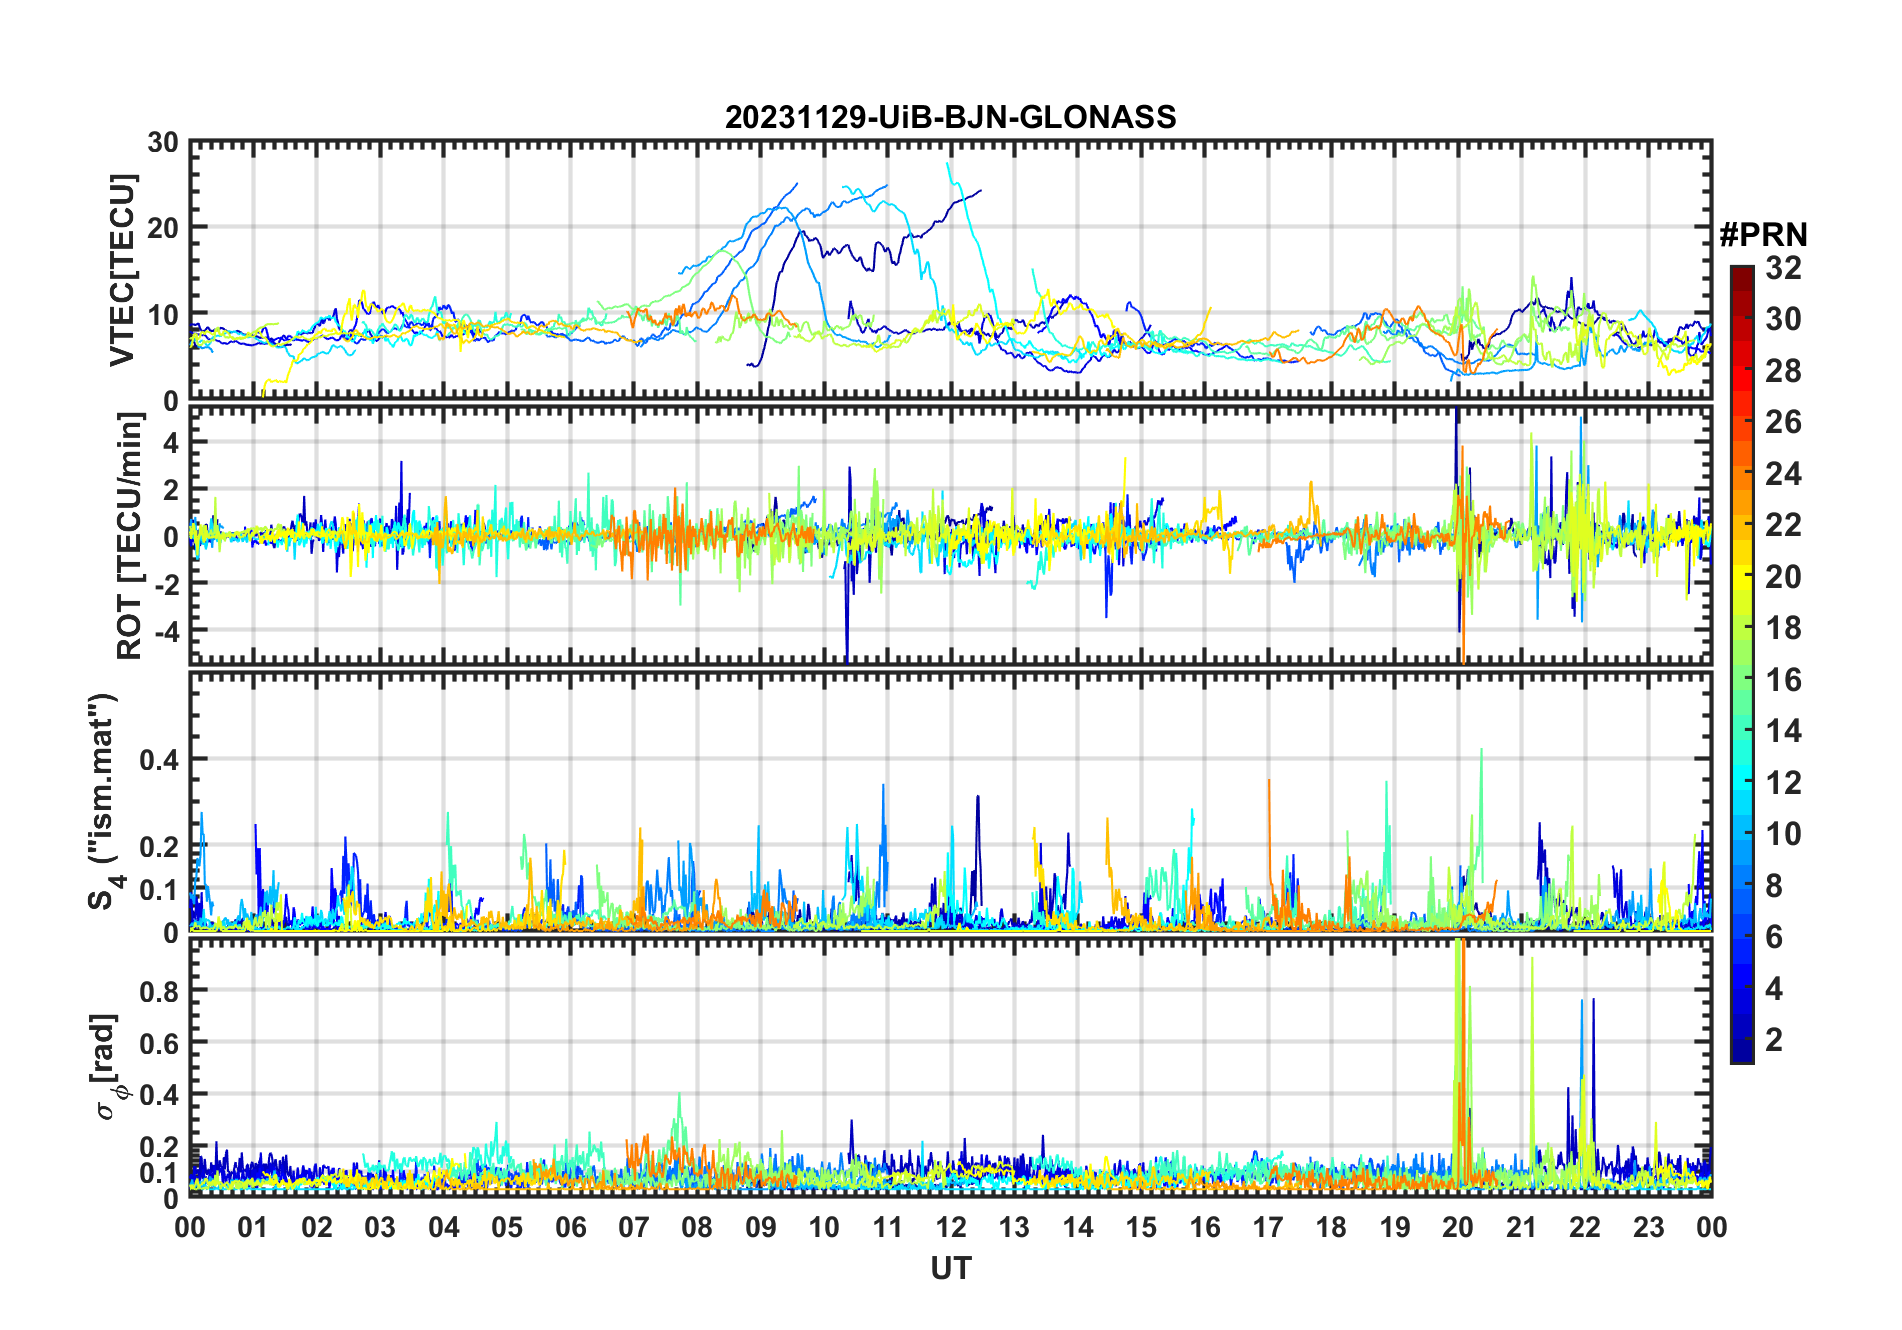Click UT axis tick label 21
This screenshot has height=1330, width=1902.
coord(1521,1227)
